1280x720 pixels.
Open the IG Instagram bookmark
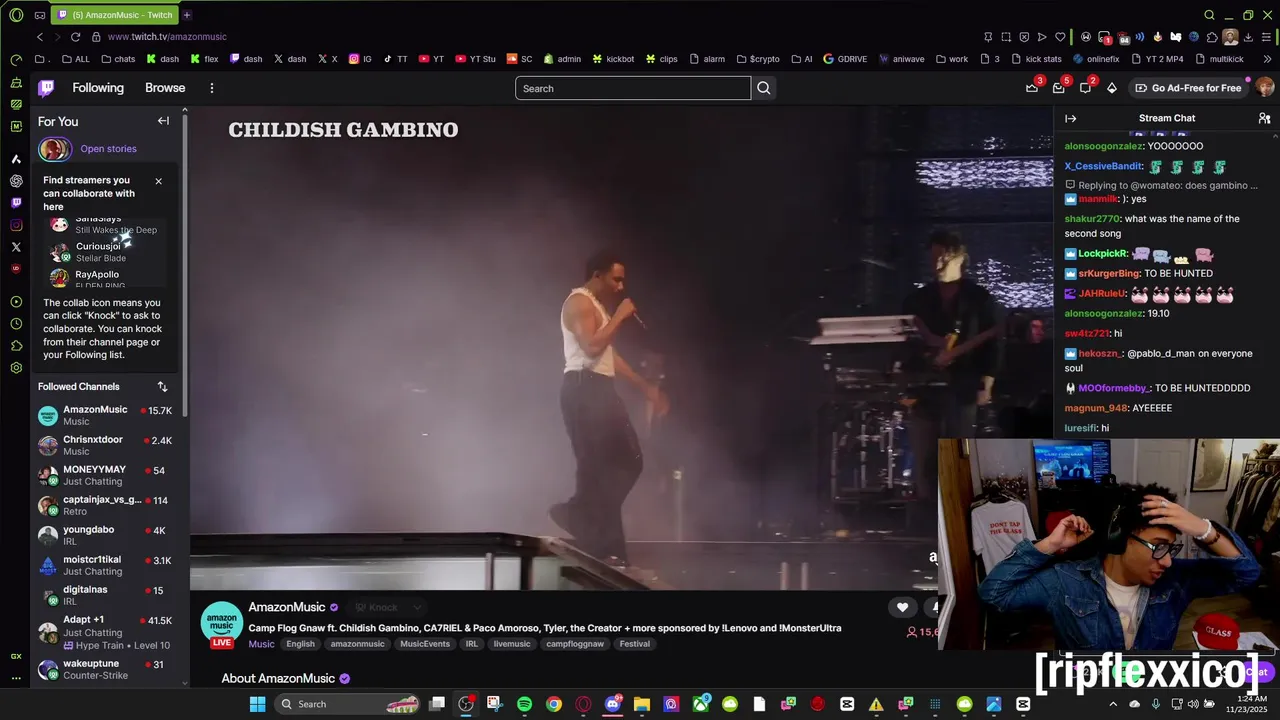pos(360,59)
